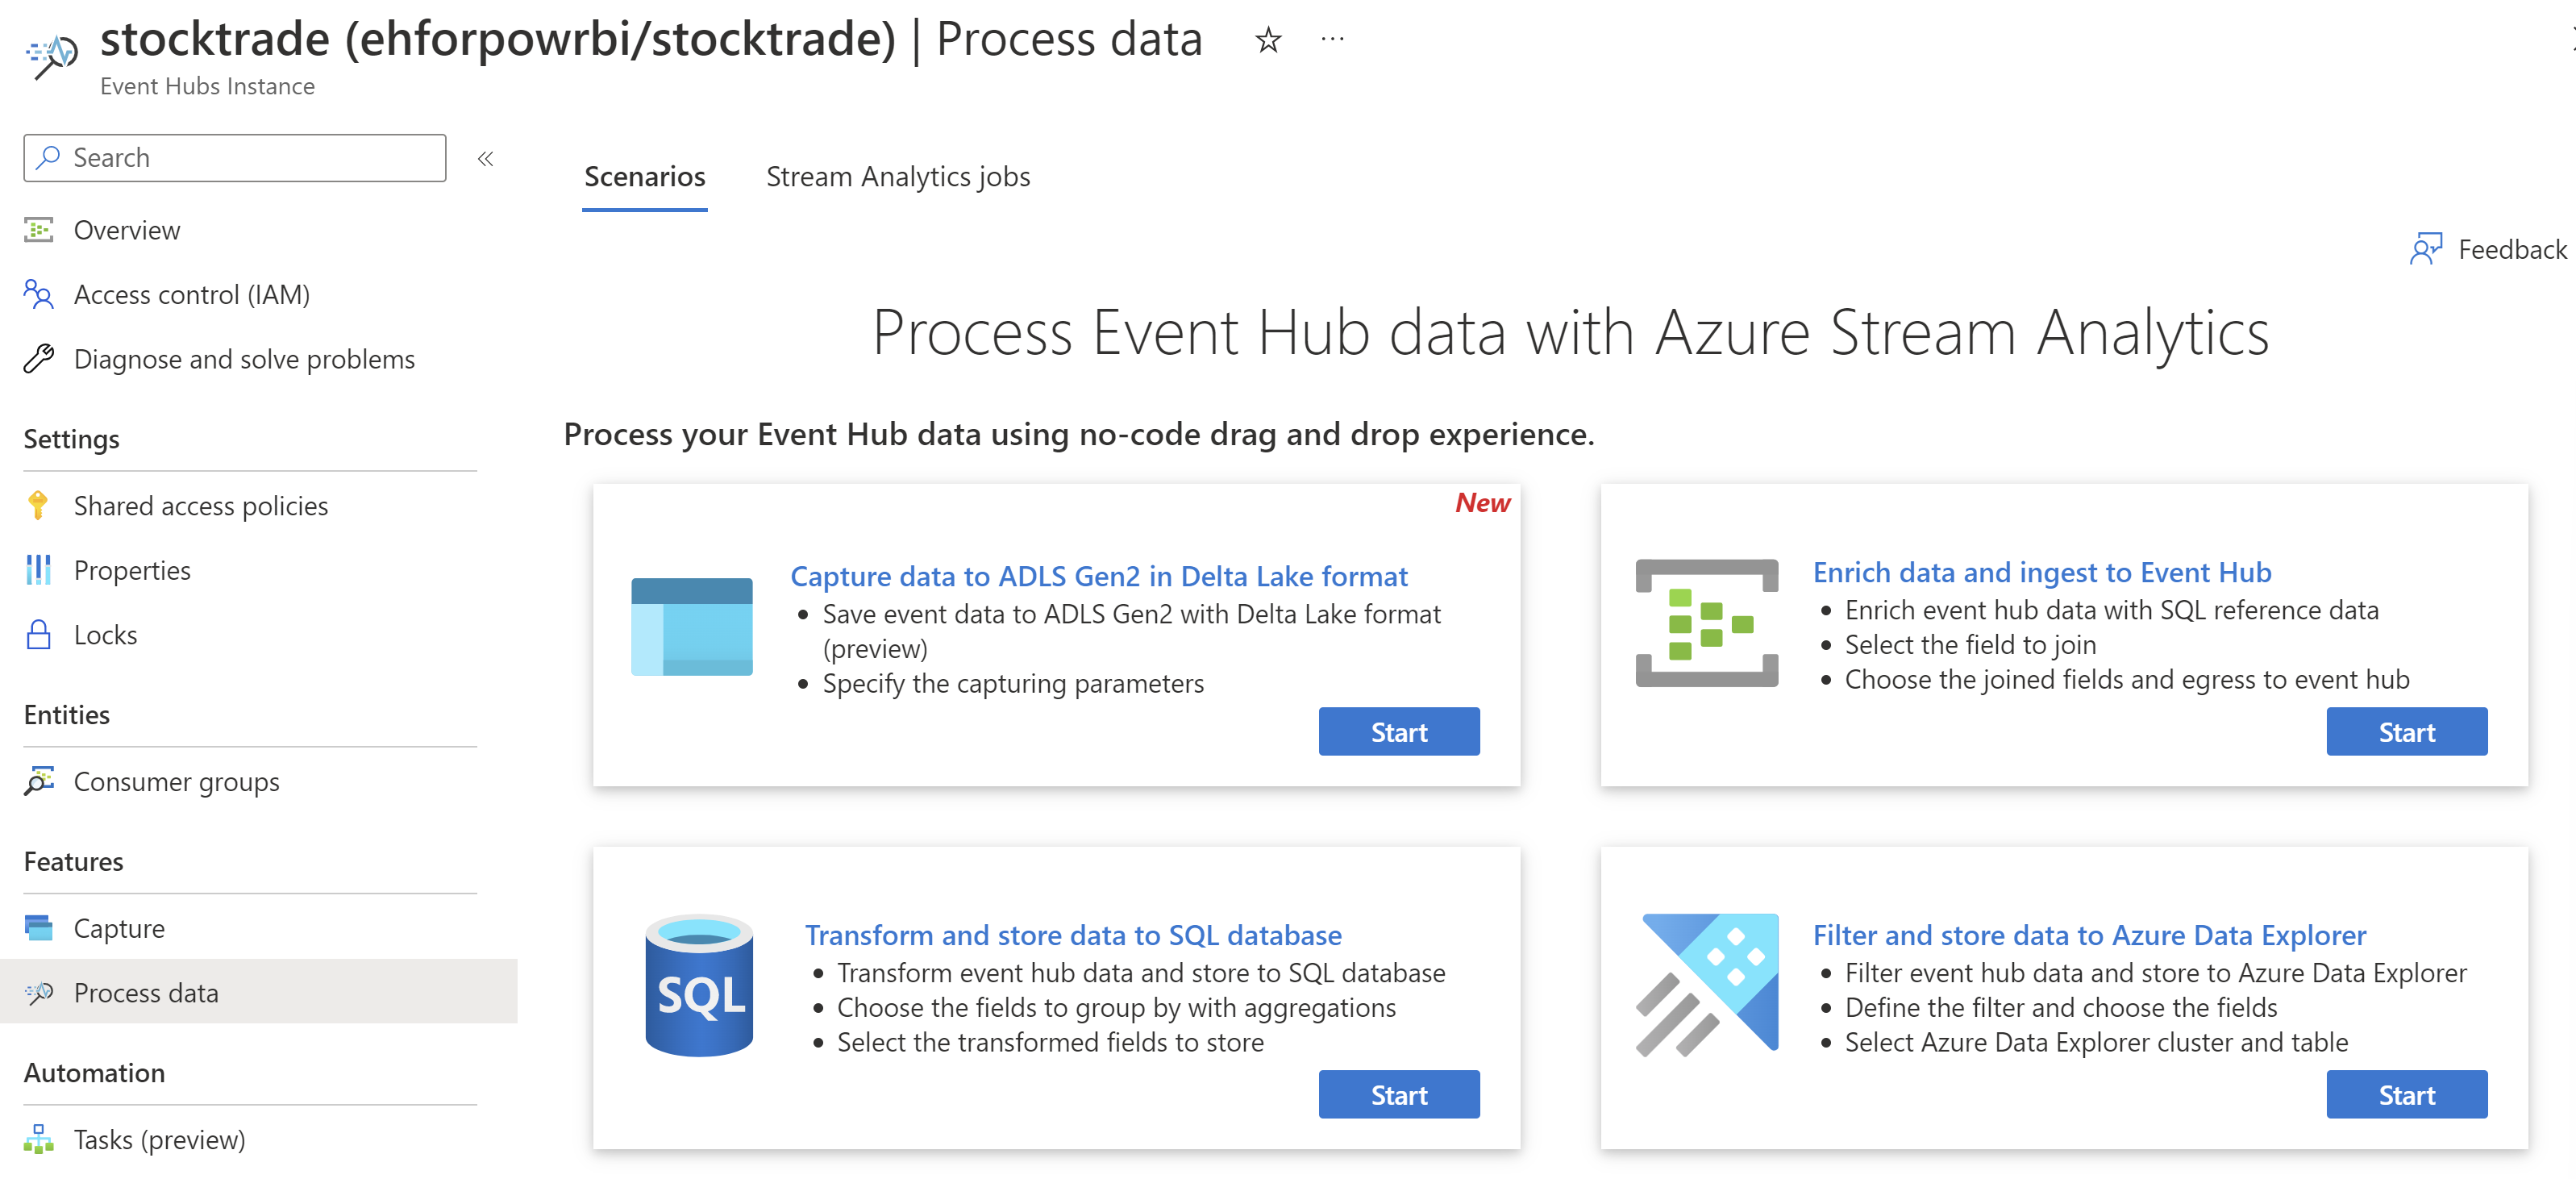This screenshot has width=2576, height=1179.
Task: Open Access control (IAM) people icon
Action: [x=39, y=294]
